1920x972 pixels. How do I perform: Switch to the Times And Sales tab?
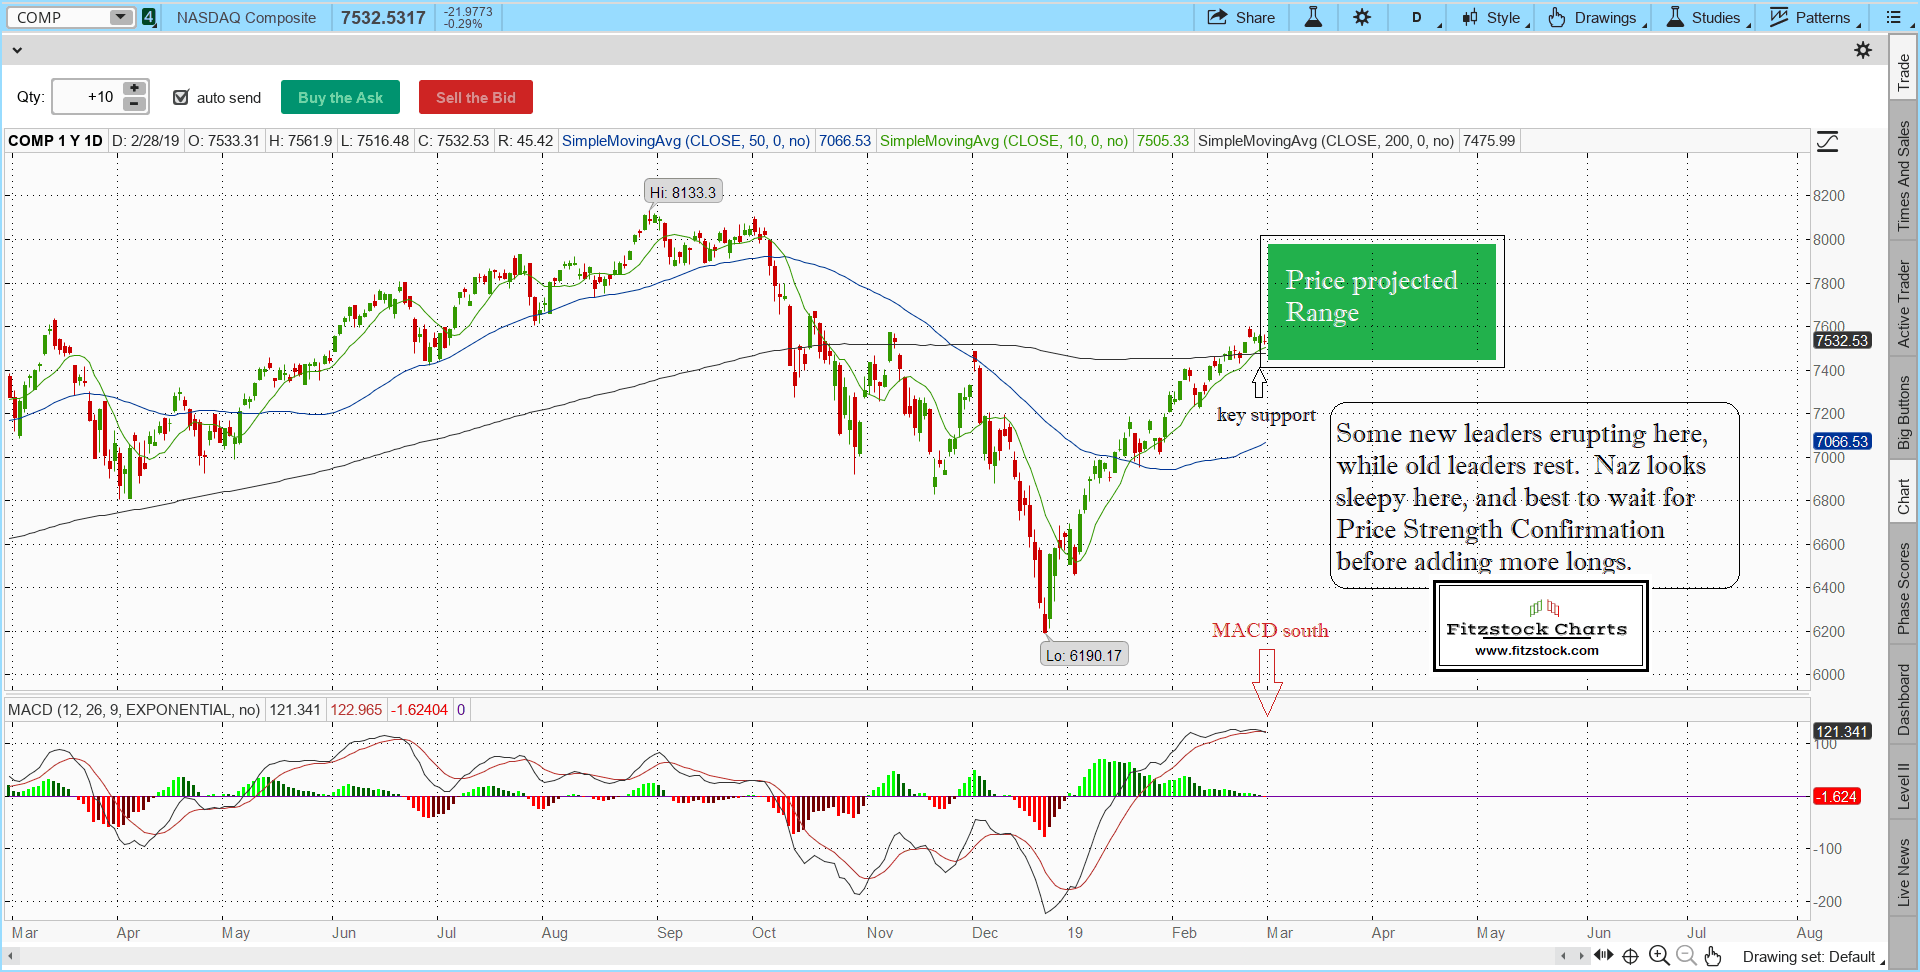[x=1904, y=175]
